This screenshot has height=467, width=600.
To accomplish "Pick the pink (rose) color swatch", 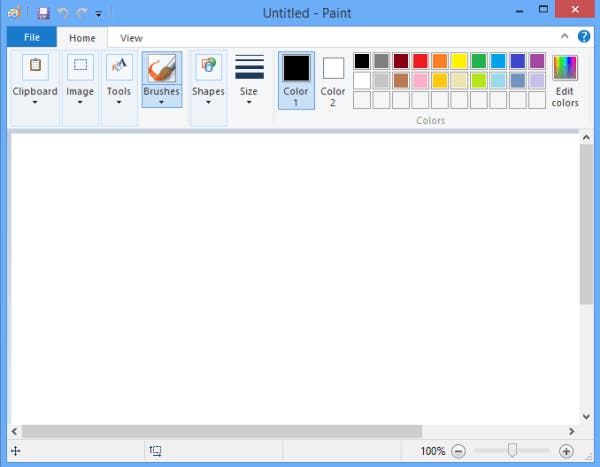I will coord(420,81).
